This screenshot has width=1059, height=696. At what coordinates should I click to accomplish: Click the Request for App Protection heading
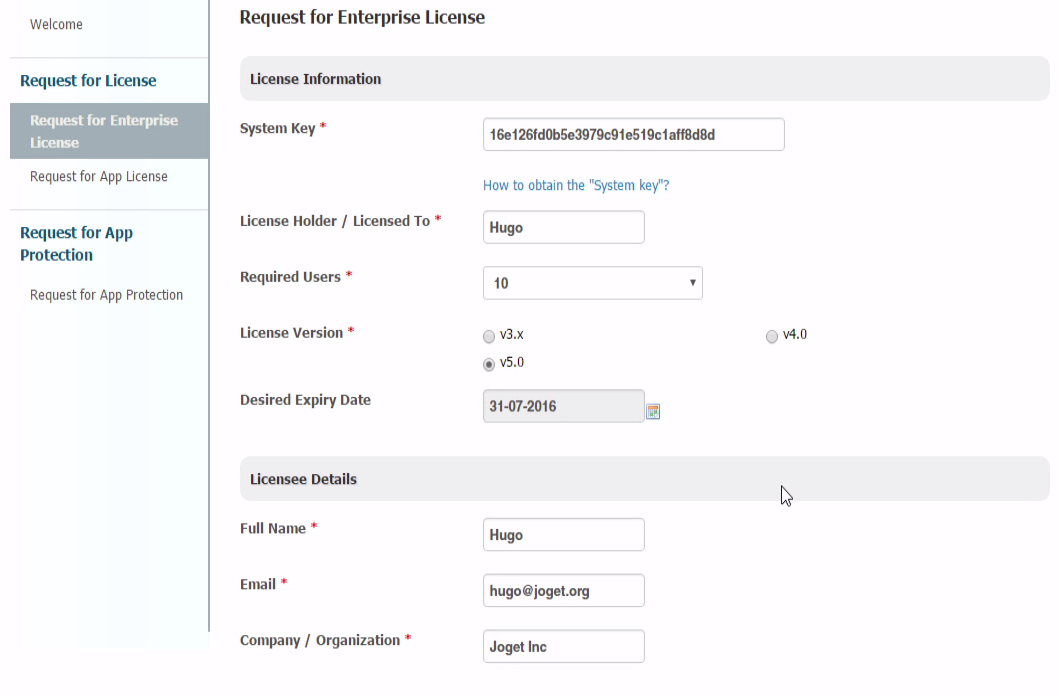pyautogui.click(x=76, y=244)
